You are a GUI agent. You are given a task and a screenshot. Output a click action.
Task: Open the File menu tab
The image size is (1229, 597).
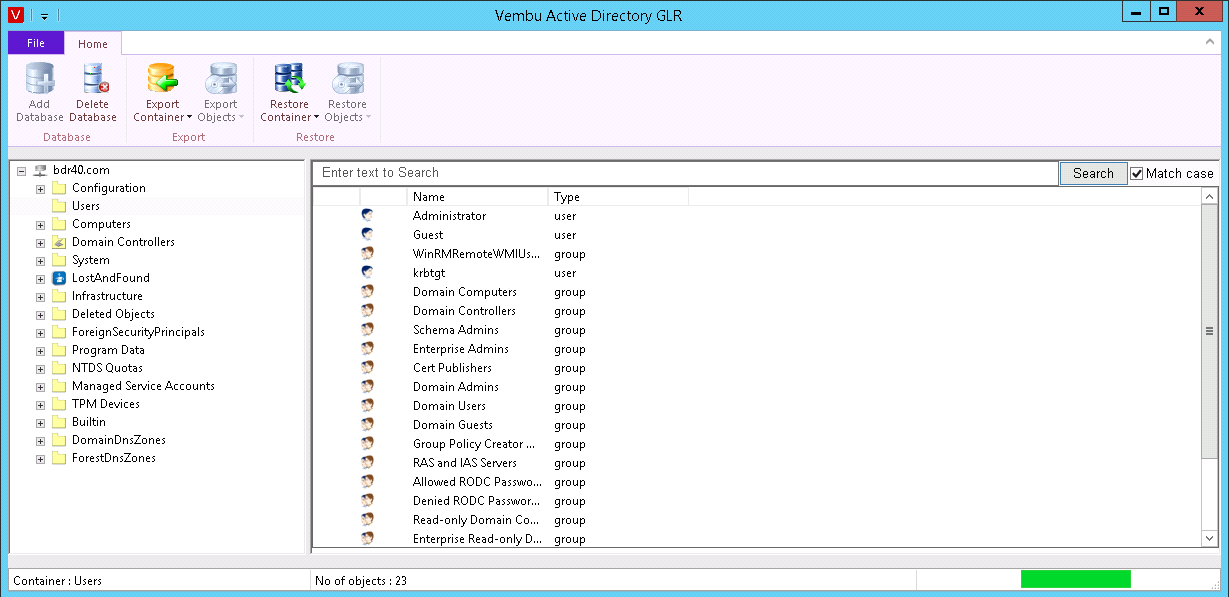click(x=36, y=43)
